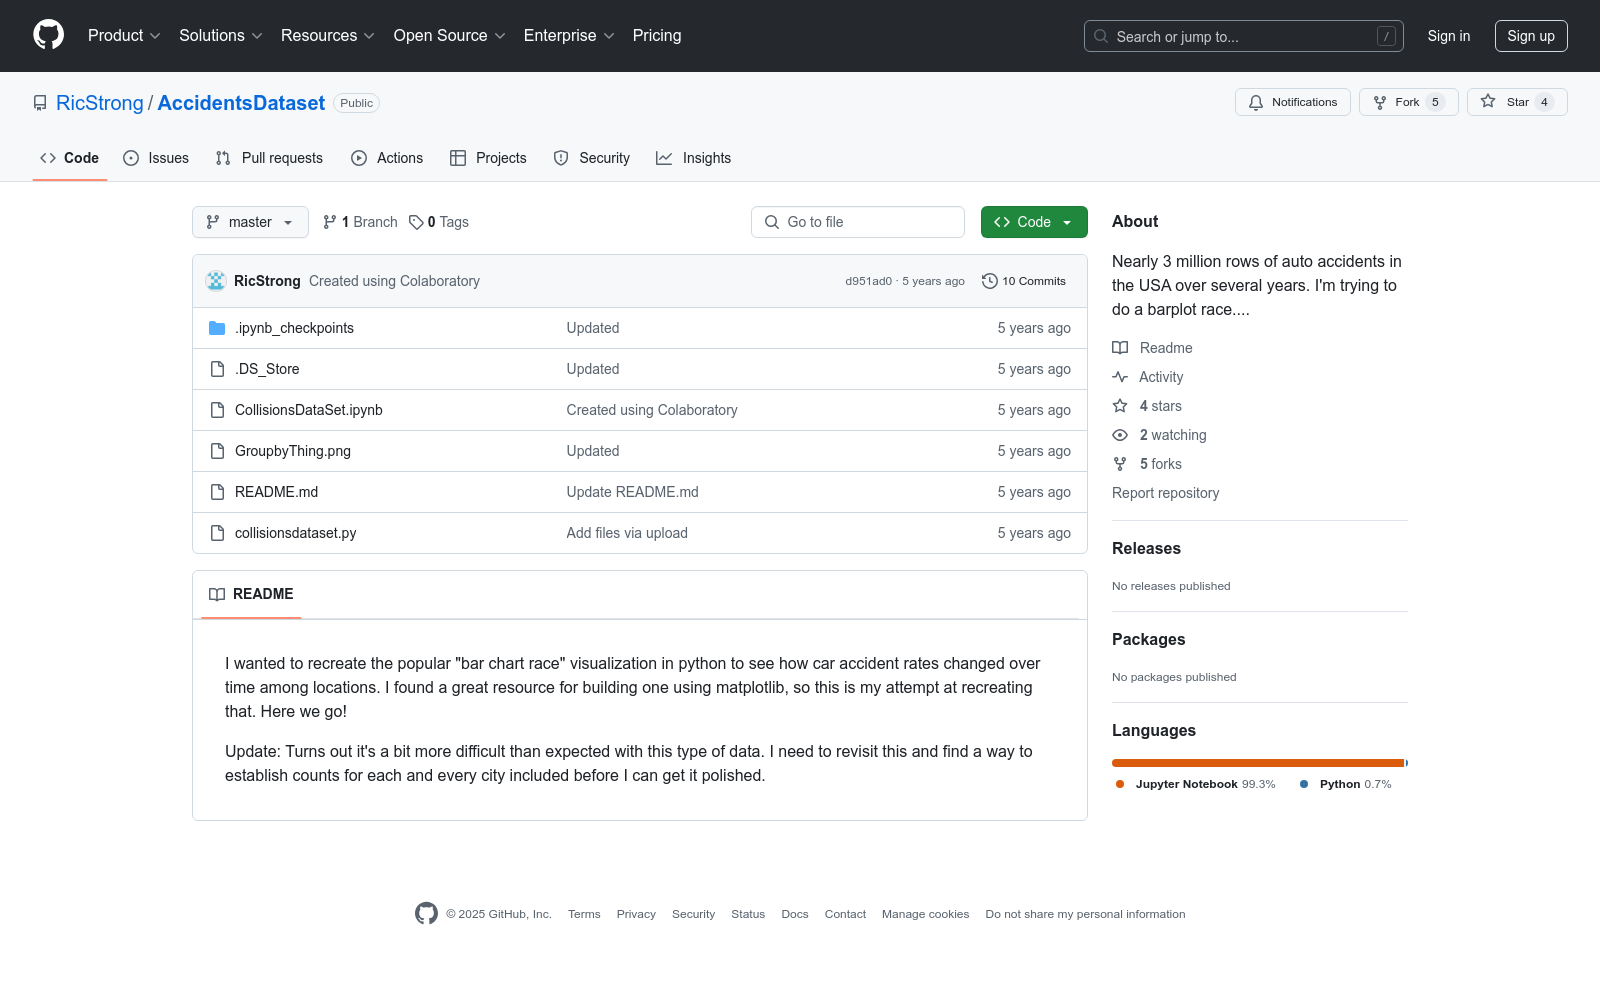This screenshot has height=1000, width=1600.
Task: Click the Sign in link
Action: click(x=1449, y=36)
